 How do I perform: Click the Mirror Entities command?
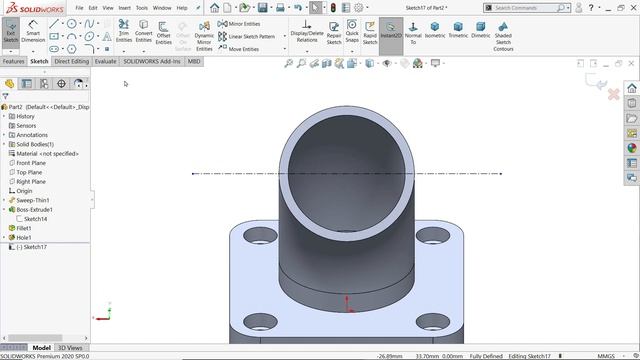pos(239,24)
